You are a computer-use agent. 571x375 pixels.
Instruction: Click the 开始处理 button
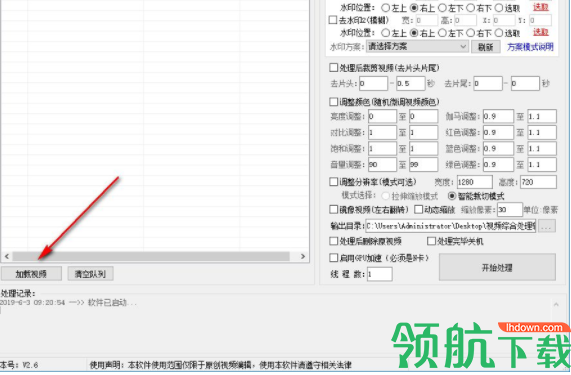(x=497, y=268)
